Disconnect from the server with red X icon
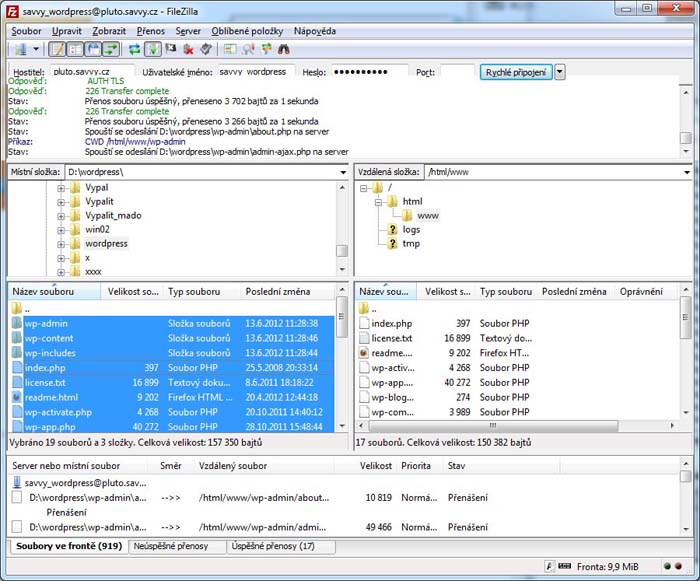 point(188,49)
